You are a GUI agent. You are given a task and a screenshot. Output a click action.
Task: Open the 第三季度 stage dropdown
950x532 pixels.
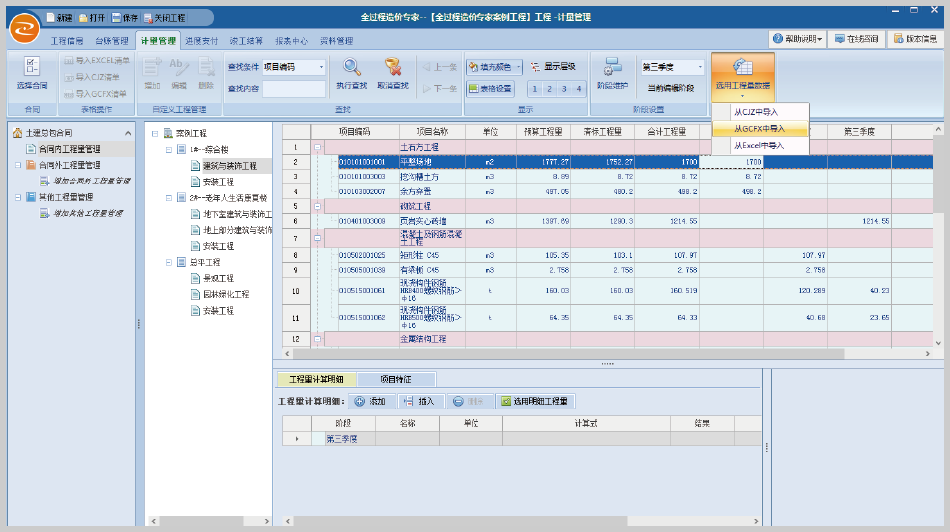click(699, 67)
